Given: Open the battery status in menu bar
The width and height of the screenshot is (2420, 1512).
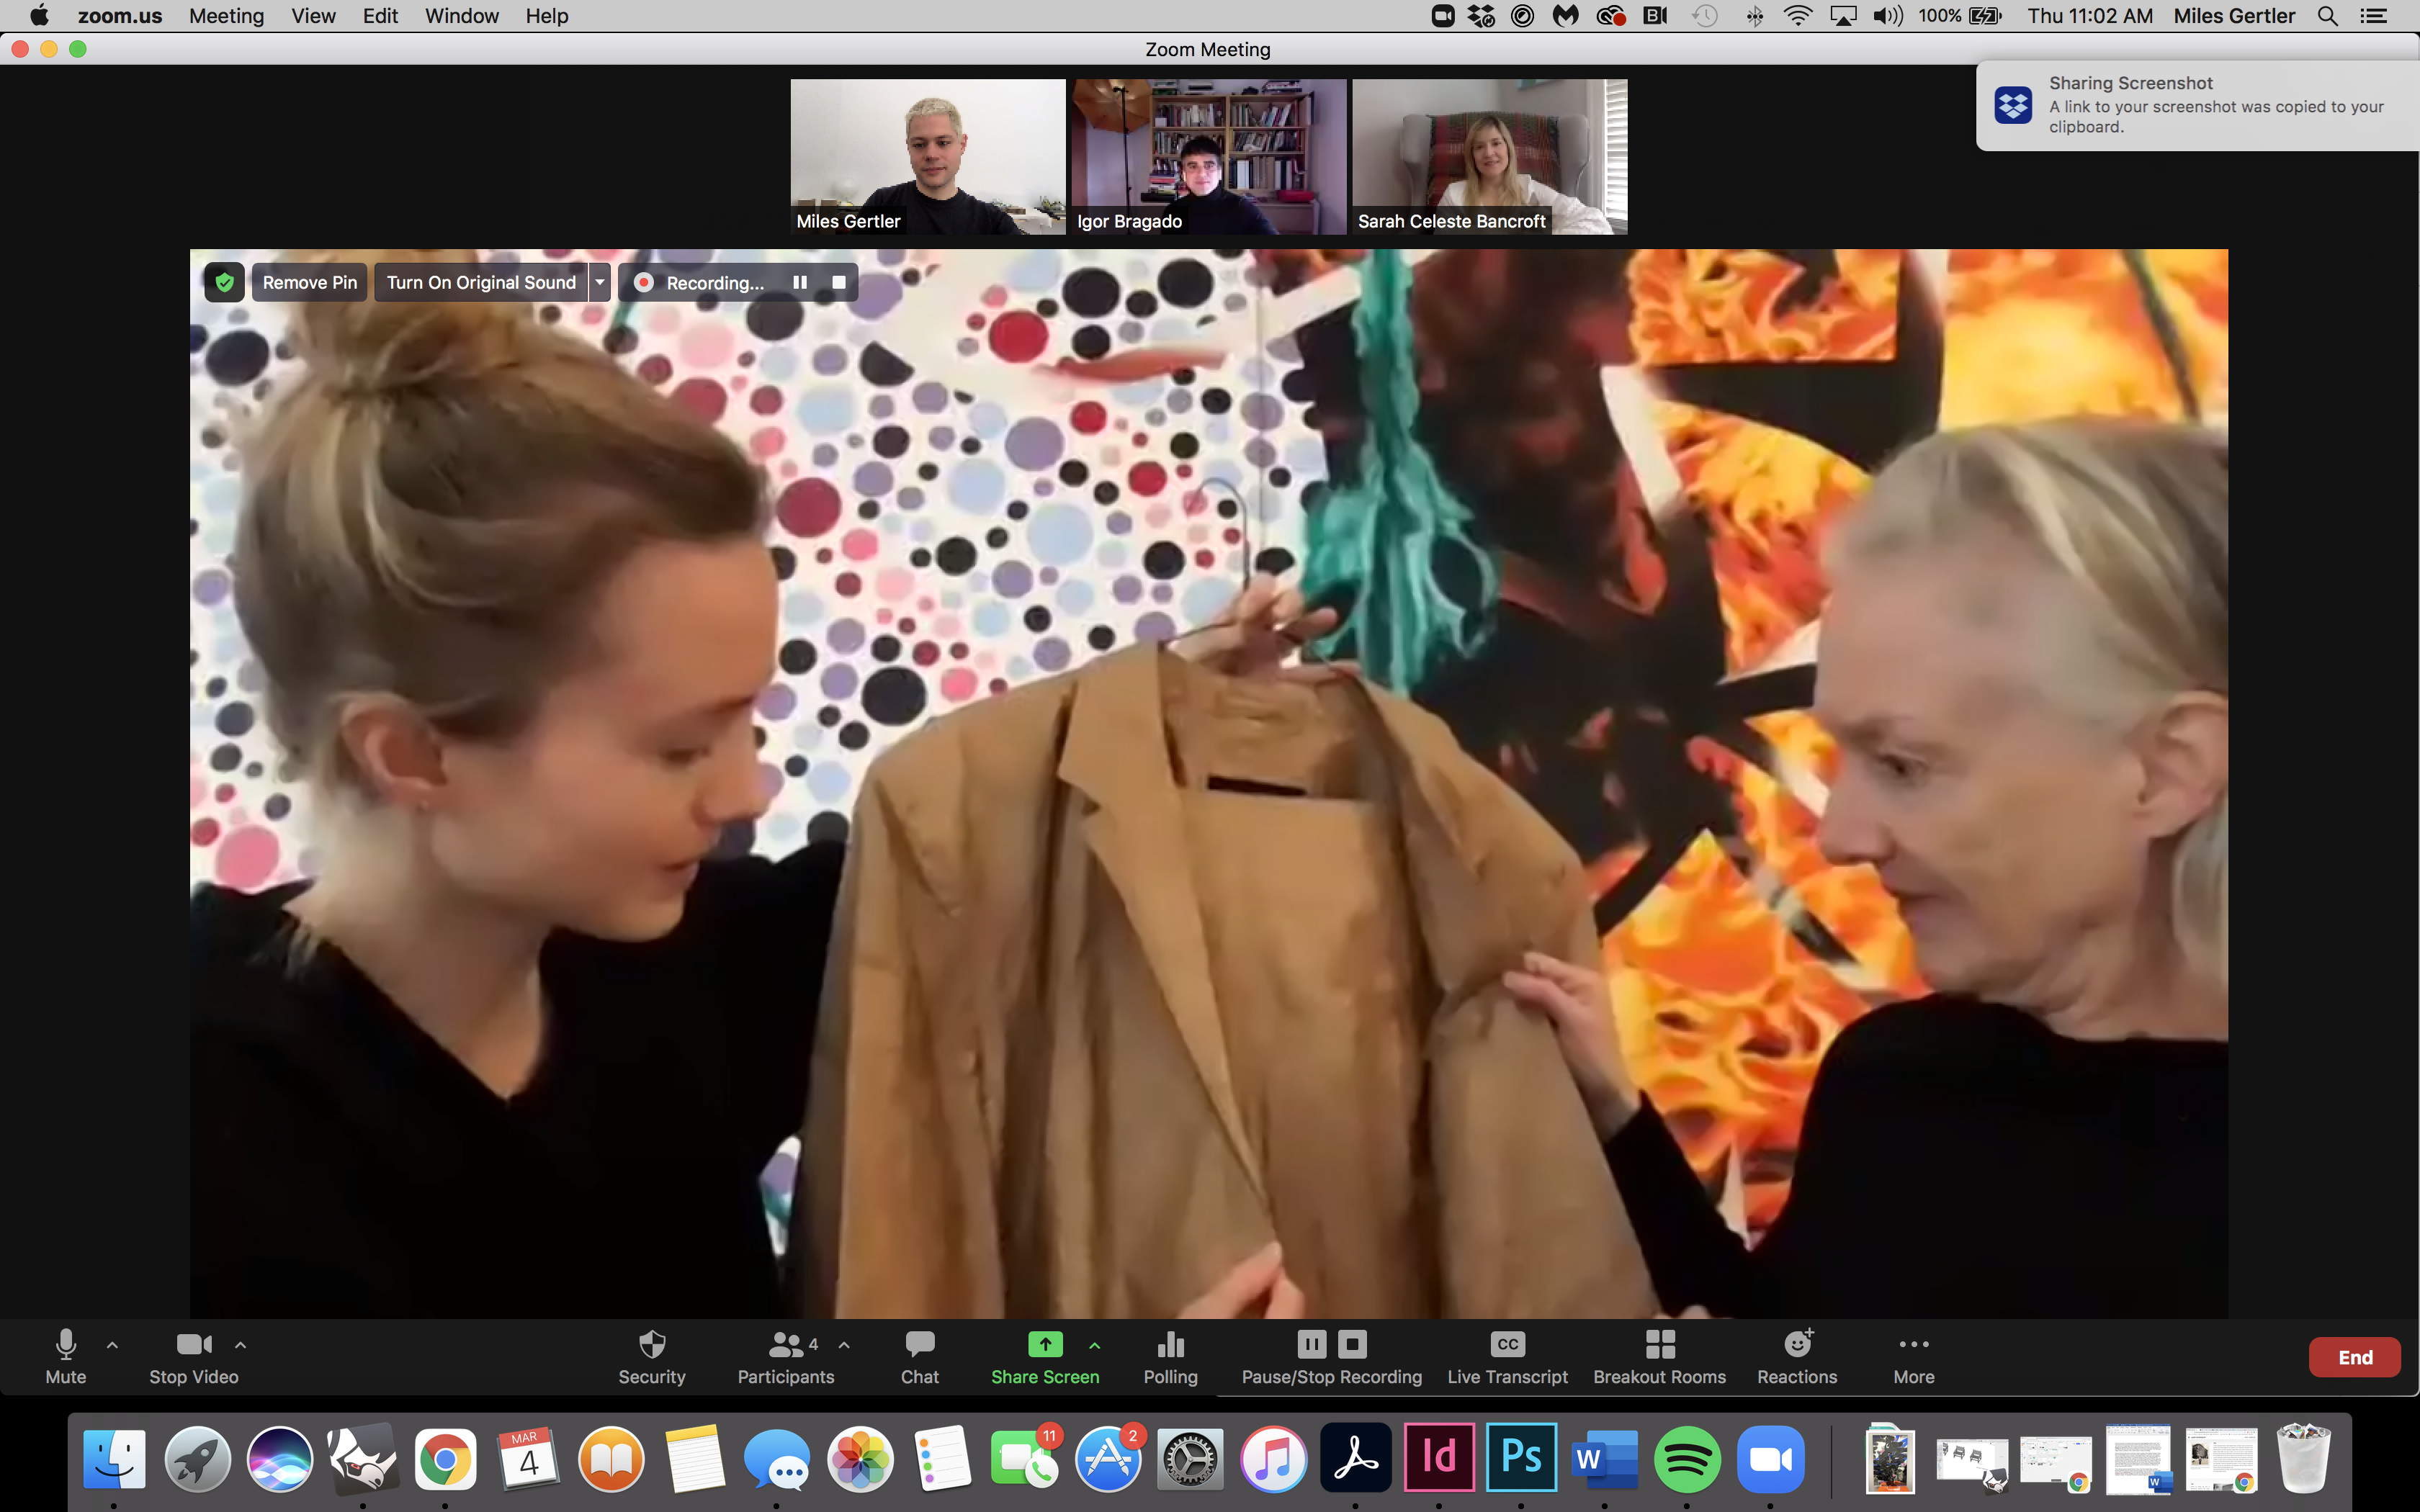Looking at the screenshot, I should coord(1961,16).
